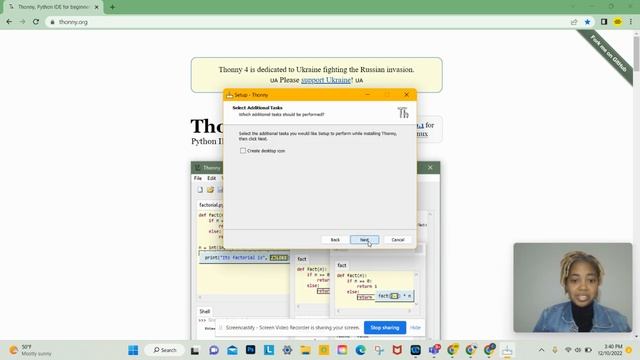Minimize the Setup - Thonny dialog
The height and width of the screenshot is (360, 640).
click(367, 94)
